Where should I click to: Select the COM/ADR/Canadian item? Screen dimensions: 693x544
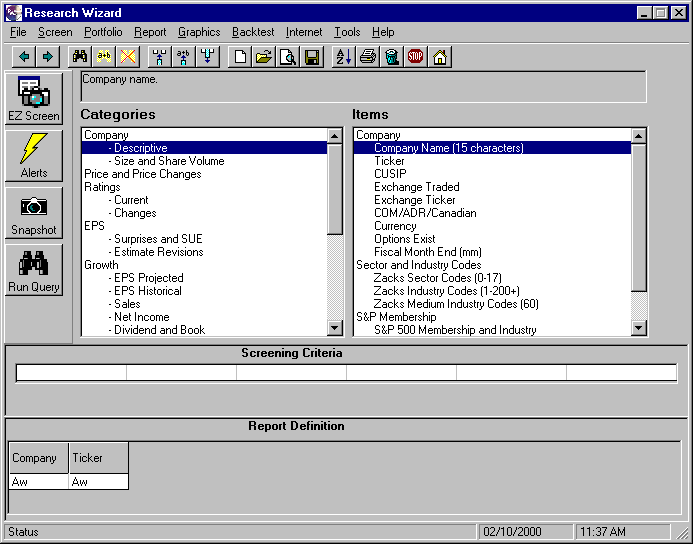[x=492, y=213]
